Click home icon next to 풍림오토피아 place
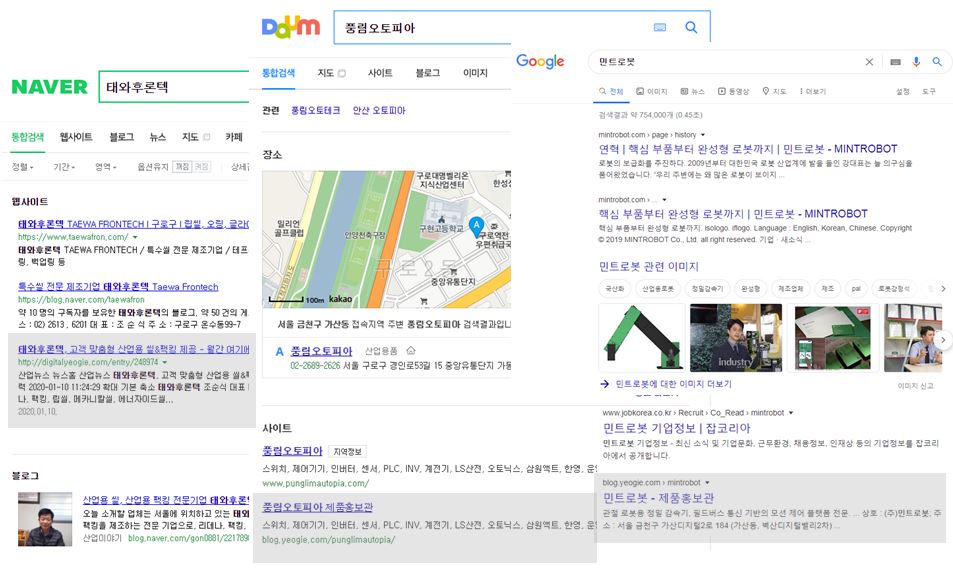This screenshot has height=571, width=953. [411, 351]
